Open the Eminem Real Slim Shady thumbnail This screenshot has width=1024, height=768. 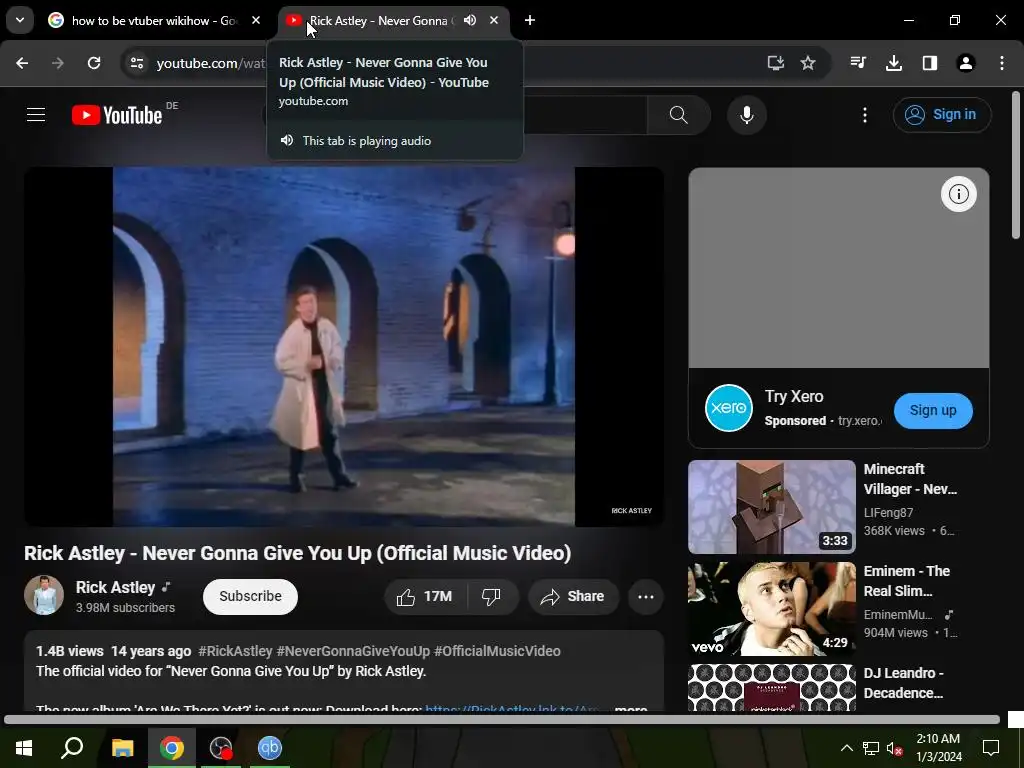(x=771, y=609)
